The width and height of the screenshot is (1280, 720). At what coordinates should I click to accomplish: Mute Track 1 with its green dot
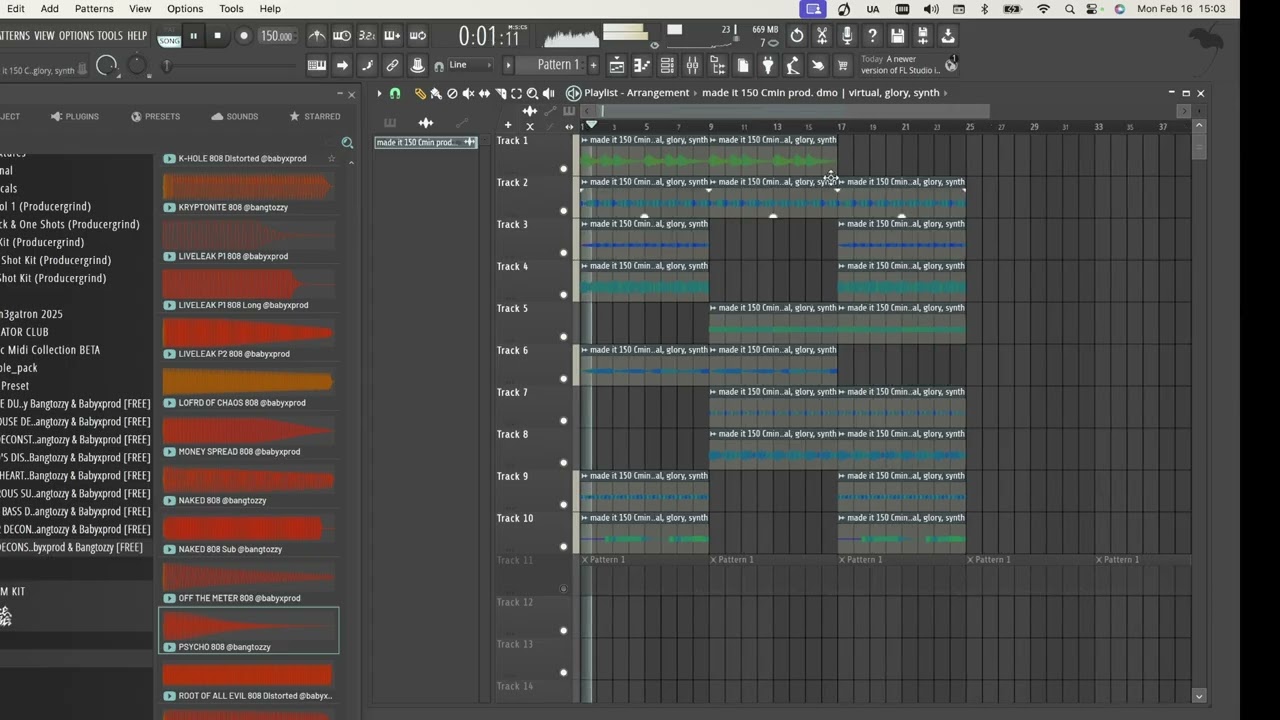pyautogui.click(x=563, y=169)
